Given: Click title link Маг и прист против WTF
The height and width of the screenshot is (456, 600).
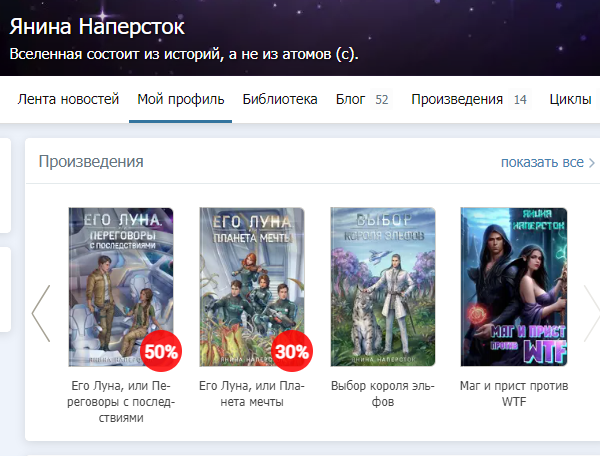Looking at the screenshot, I should [x=514, y=394].
